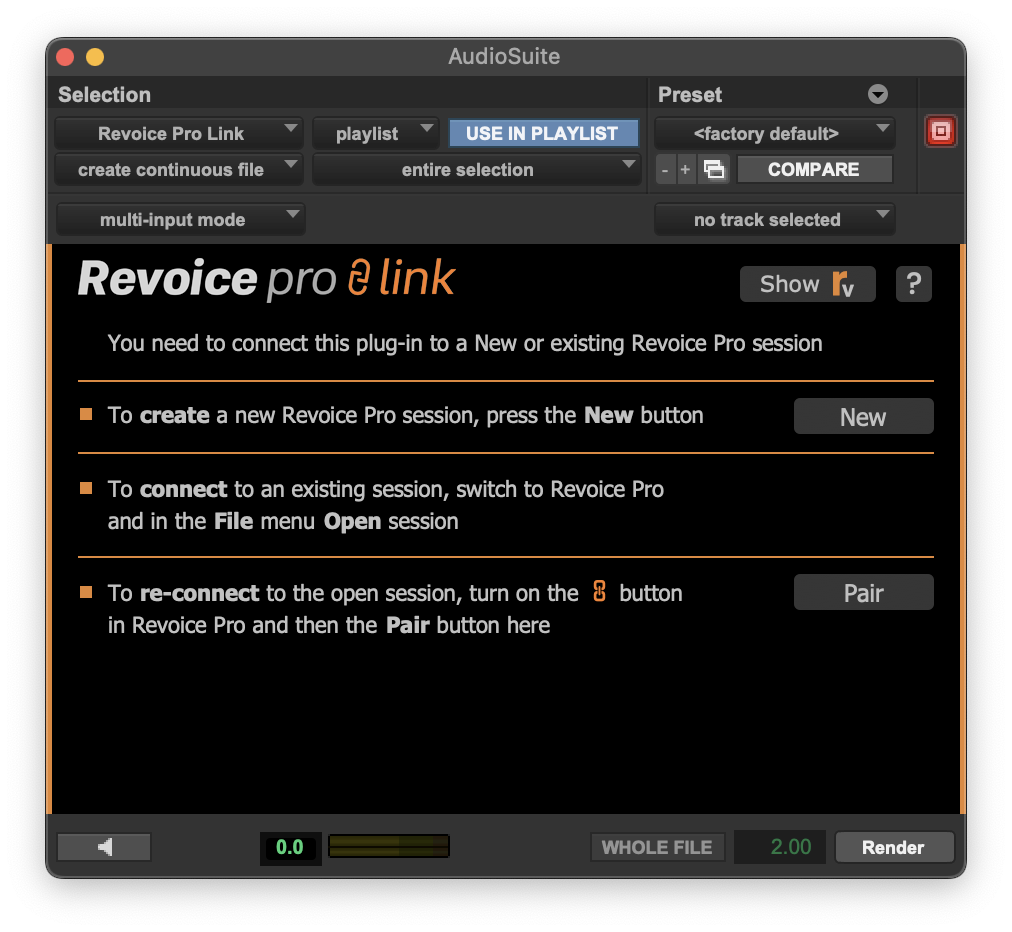This screenshot has width=1012, height=932.
Task: Expand the playlist selector dropdown
Action: pos(375,133)
